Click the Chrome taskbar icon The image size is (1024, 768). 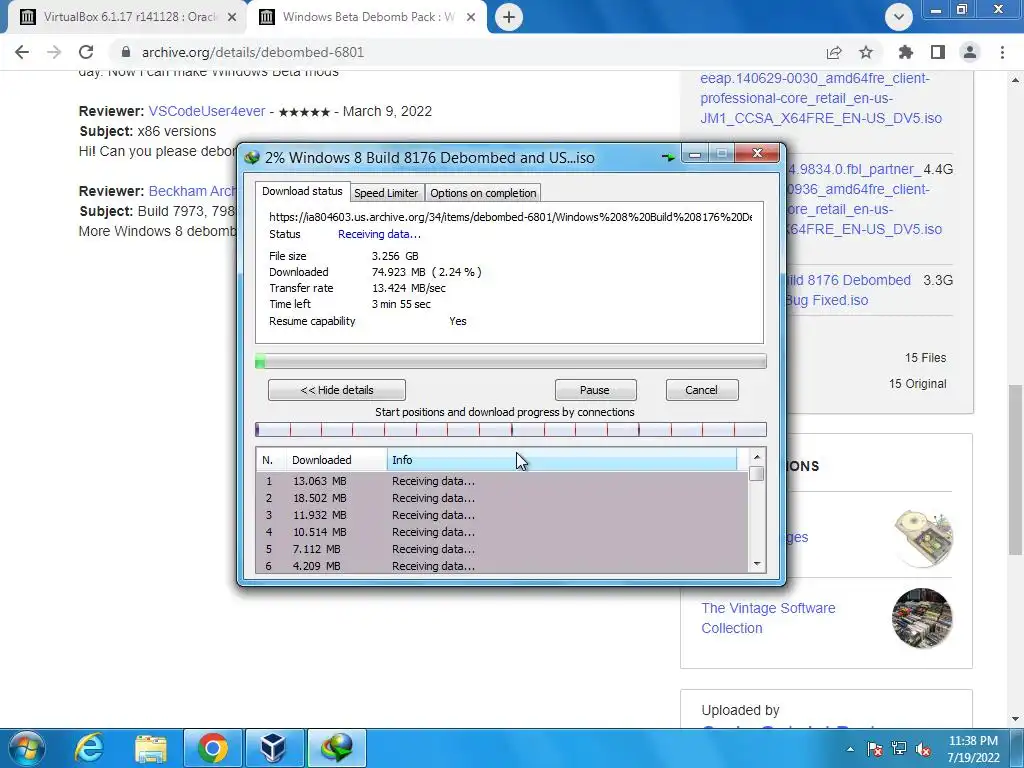(x=213, y=748)
